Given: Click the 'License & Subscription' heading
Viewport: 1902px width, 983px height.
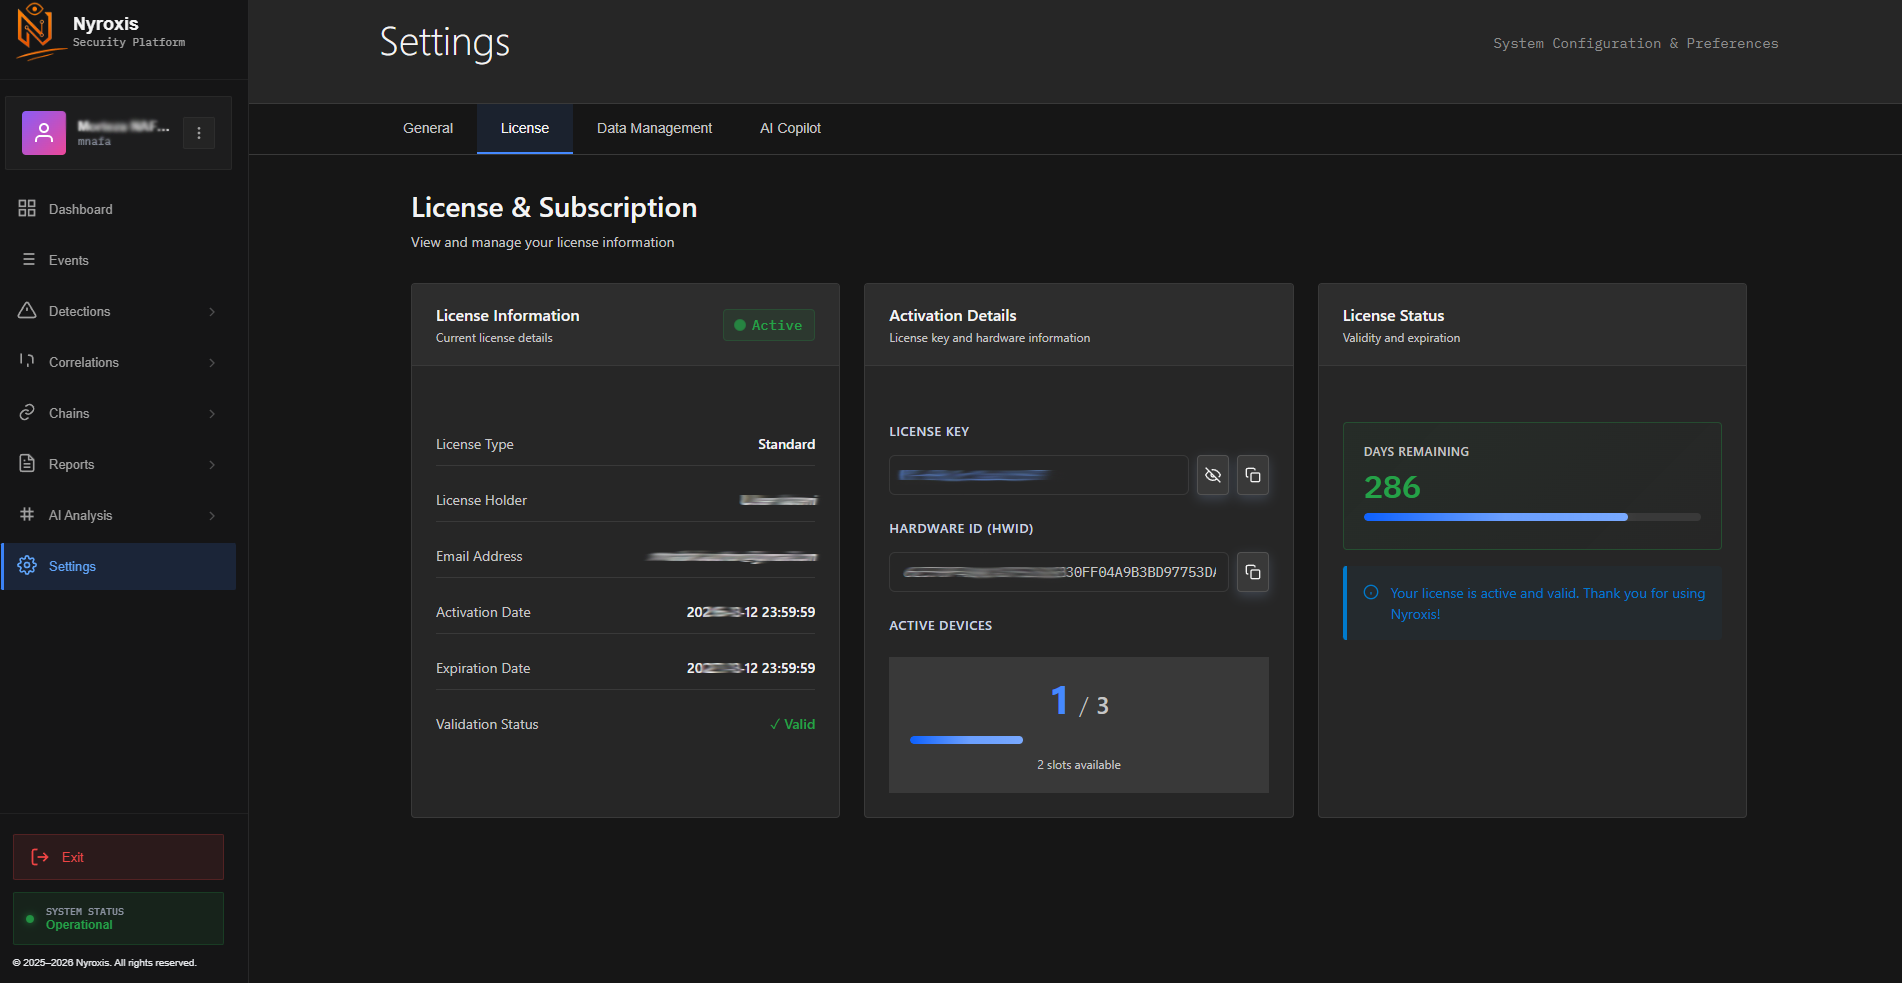Looking at the screenshot, I should point(554,207).
